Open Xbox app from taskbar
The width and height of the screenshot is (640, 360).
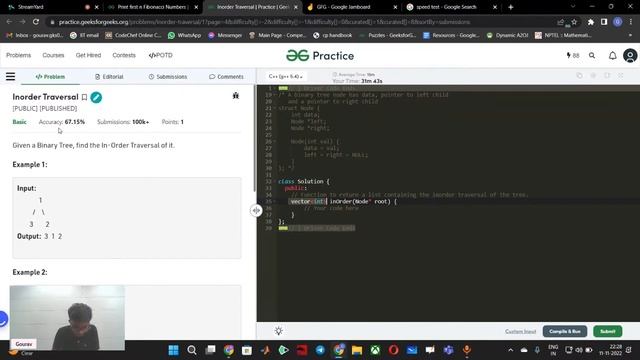click(x=375, y=350)
